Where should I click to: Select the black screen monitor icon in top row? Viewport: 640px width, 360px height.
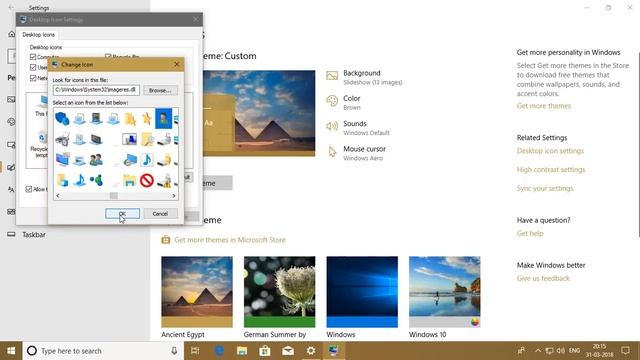pos(96,119)
